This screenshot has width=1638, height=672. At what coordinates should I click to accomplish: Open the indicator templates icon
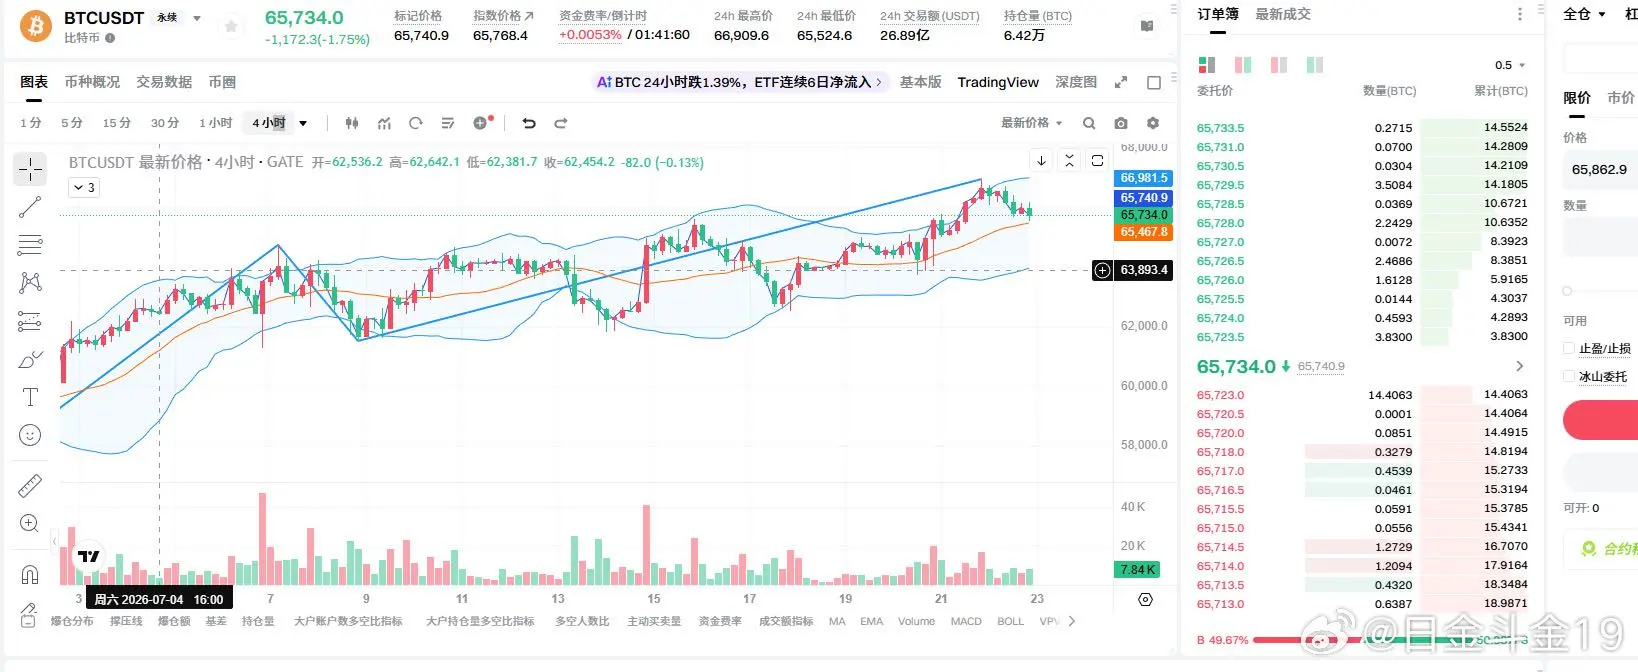pos(448,123)
